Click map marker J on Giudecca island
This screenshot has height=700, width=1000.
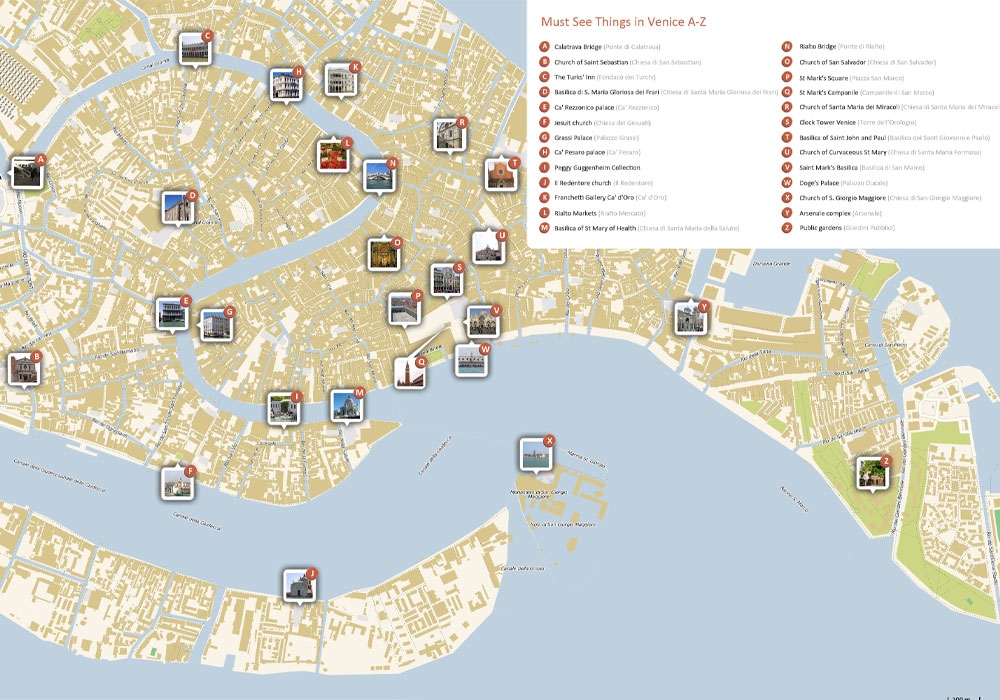tap(300, 586)
